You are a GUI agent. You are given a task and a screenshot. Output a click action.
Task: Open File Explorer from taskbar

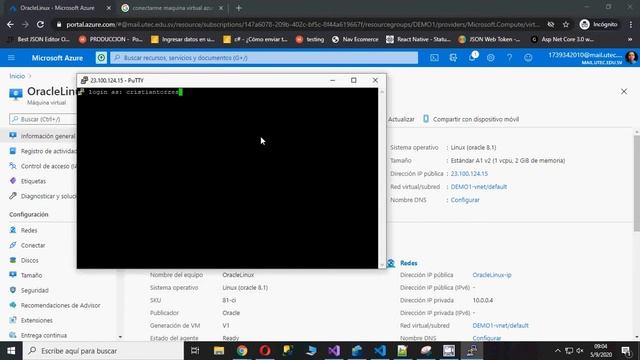[x=219, y=351]
